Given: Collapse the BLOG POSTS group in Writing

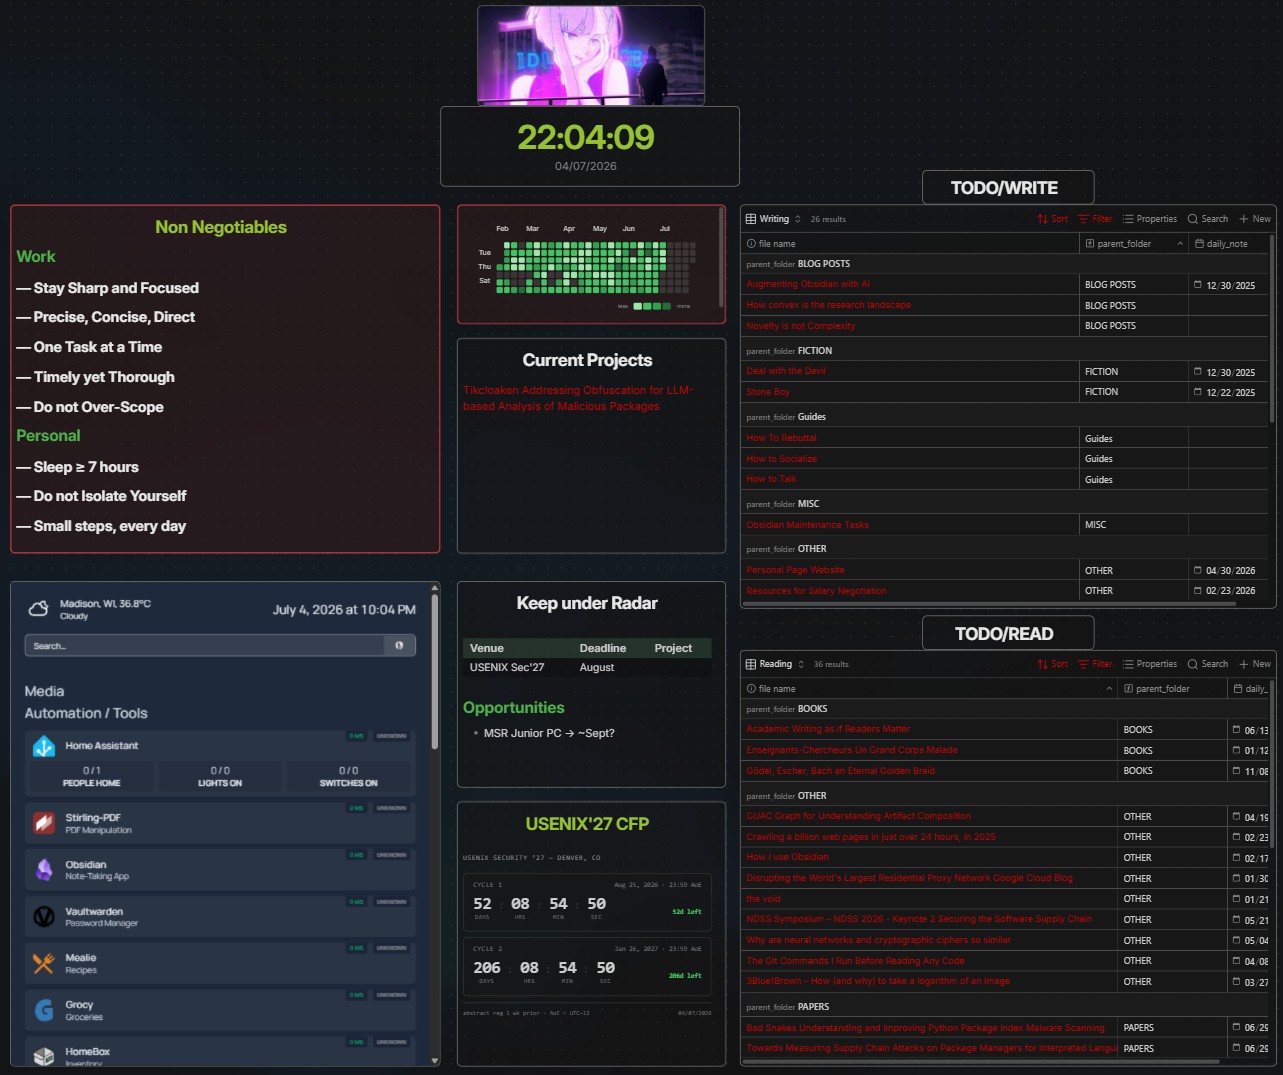Looking at the screenshot, I should [798, 264].
